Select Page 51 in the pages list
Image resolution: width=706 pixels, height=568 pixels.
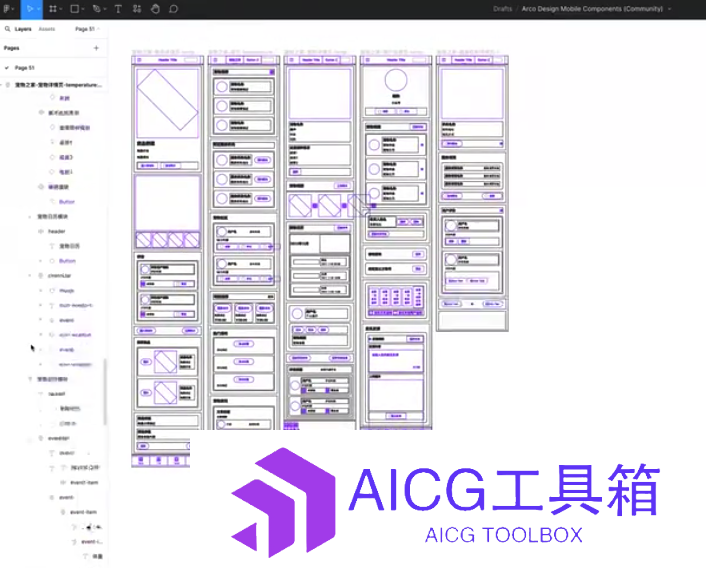25,68
